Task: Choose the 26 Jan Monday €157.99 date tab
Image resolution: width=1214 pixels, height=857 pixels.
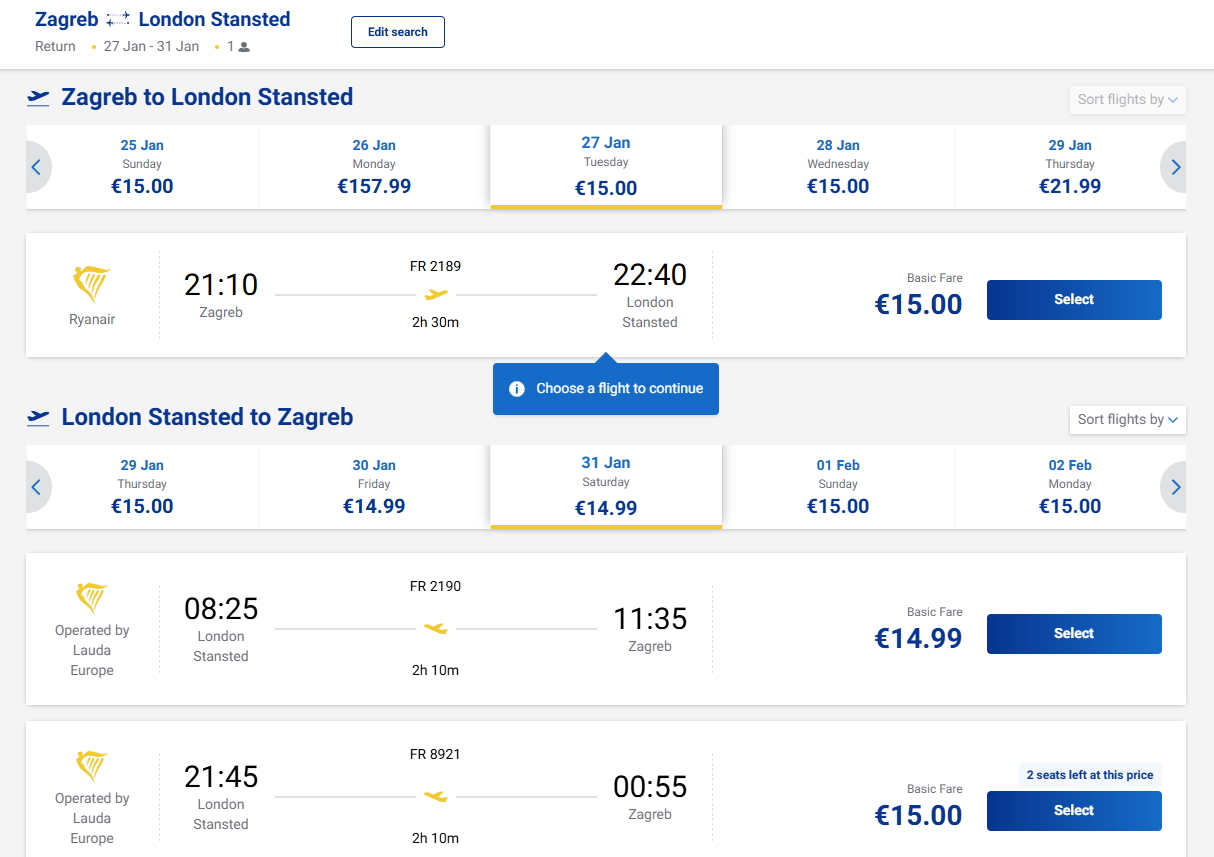Action: coord(374,167)
